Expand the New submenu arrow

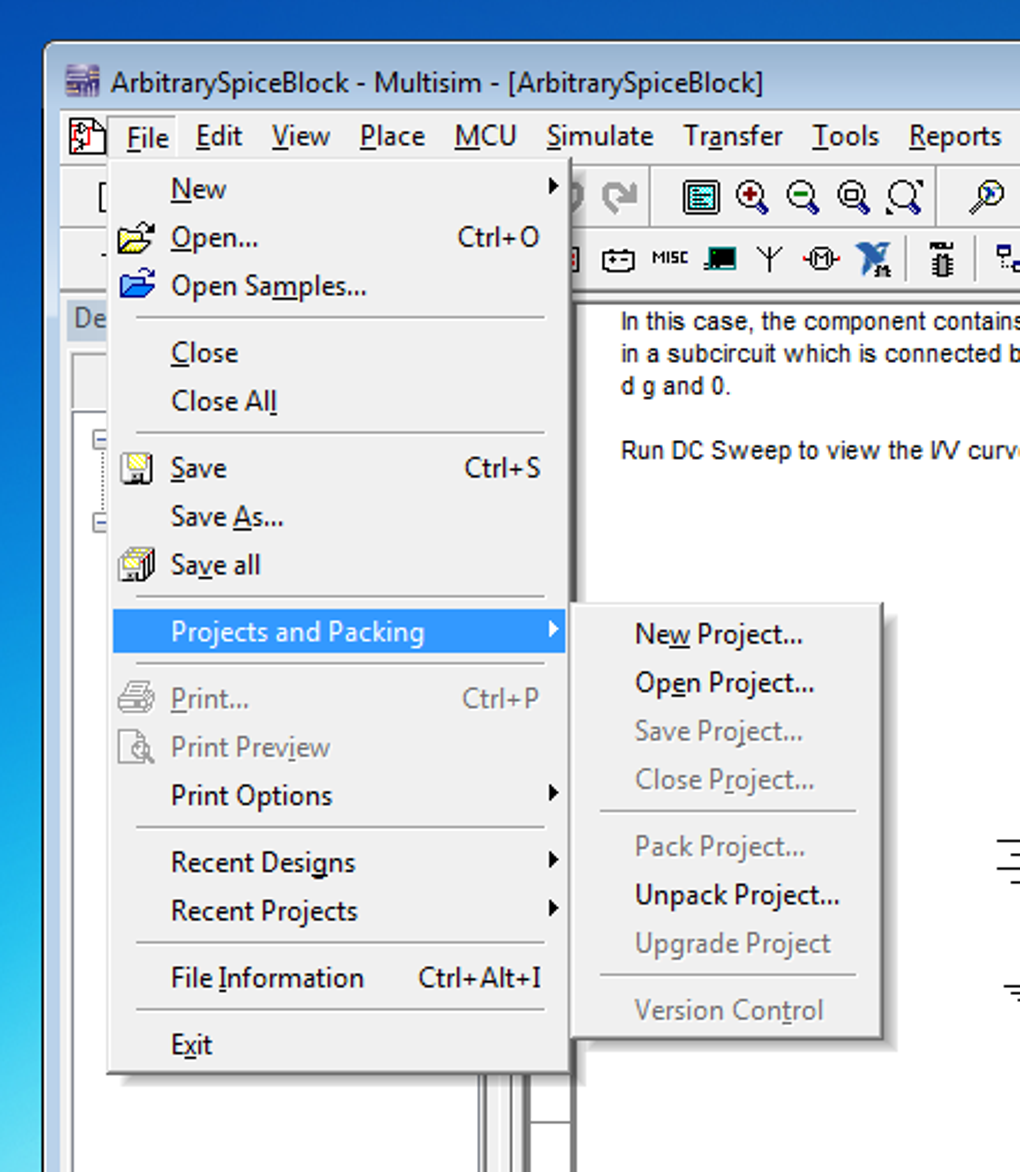click(x=553, y=186)
